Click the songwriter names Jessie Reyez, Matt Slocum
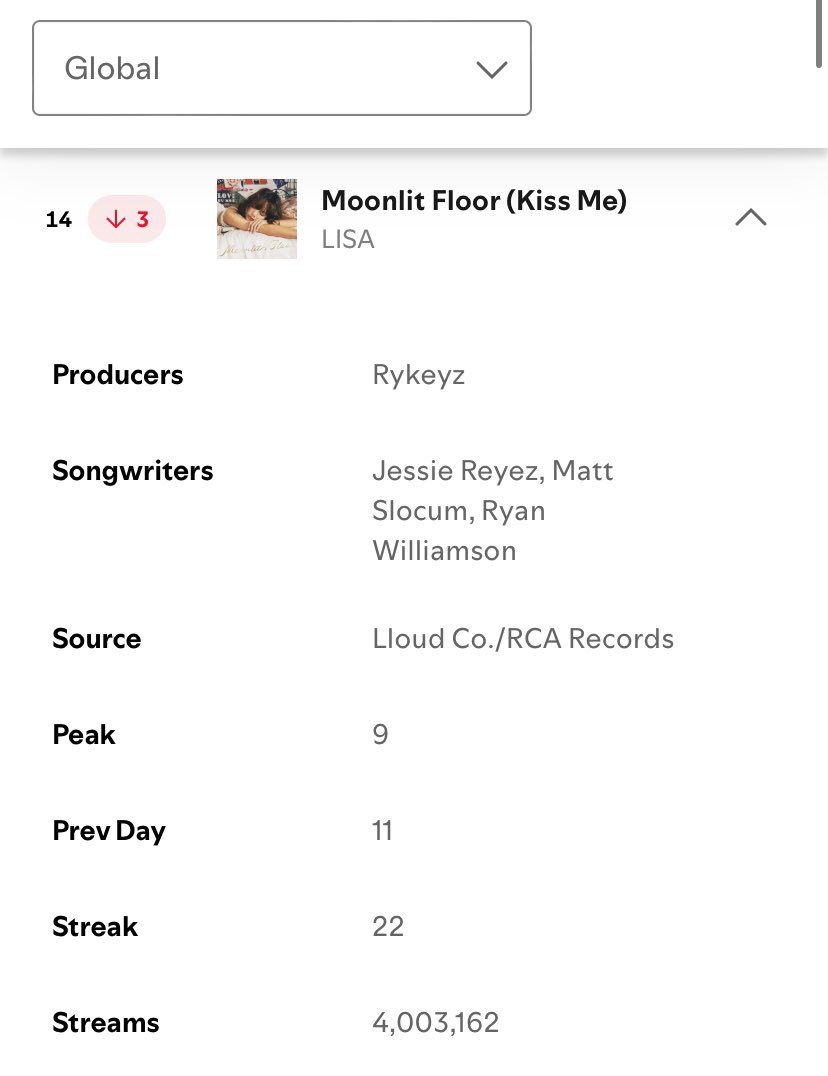This screenshot has width=828, height=1076. point(493,491)
